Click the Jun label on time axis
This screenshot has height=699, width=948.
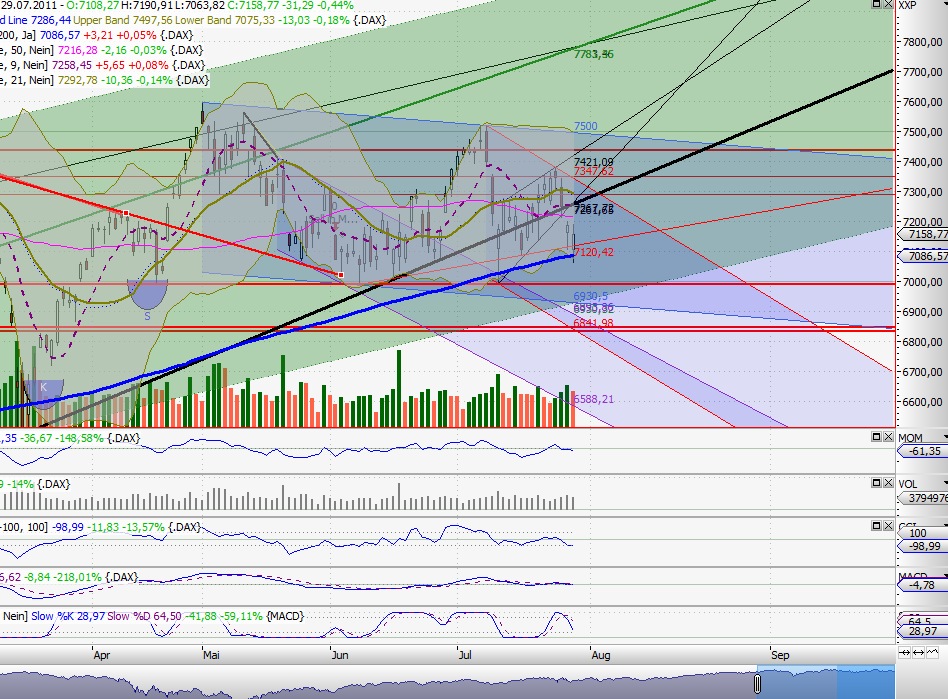coord(340,655)
